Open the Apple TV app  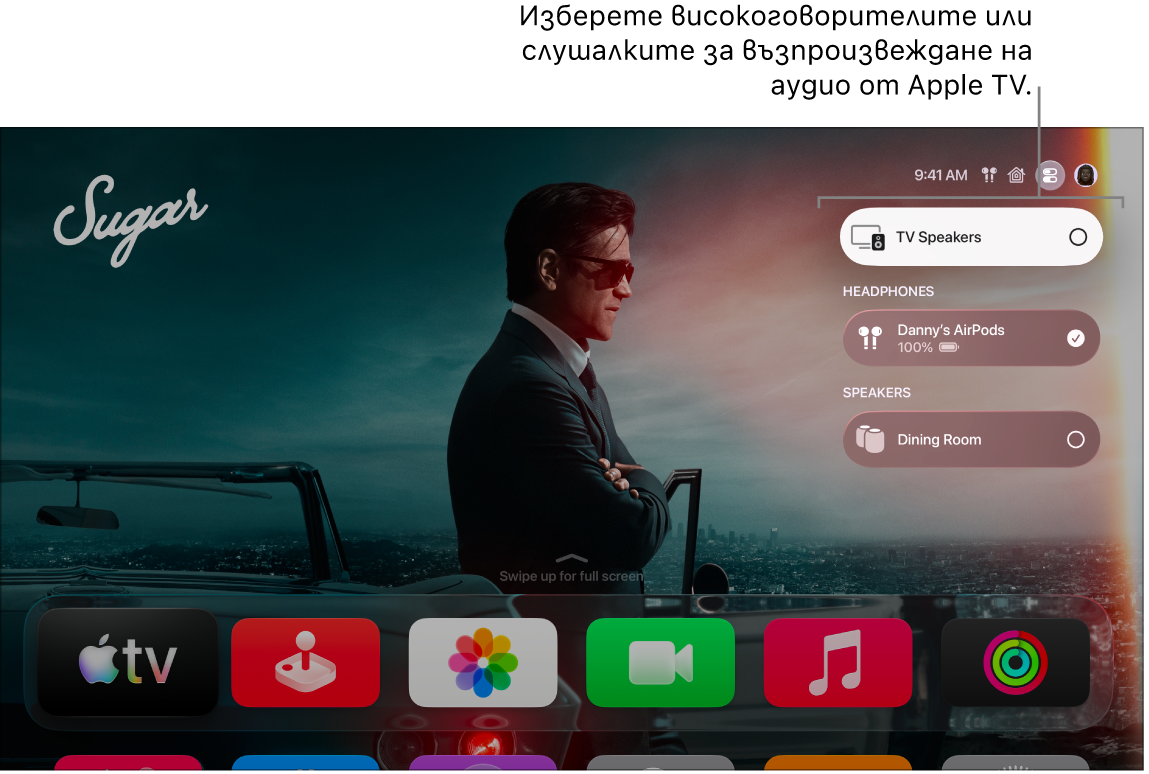pos(128,662)
